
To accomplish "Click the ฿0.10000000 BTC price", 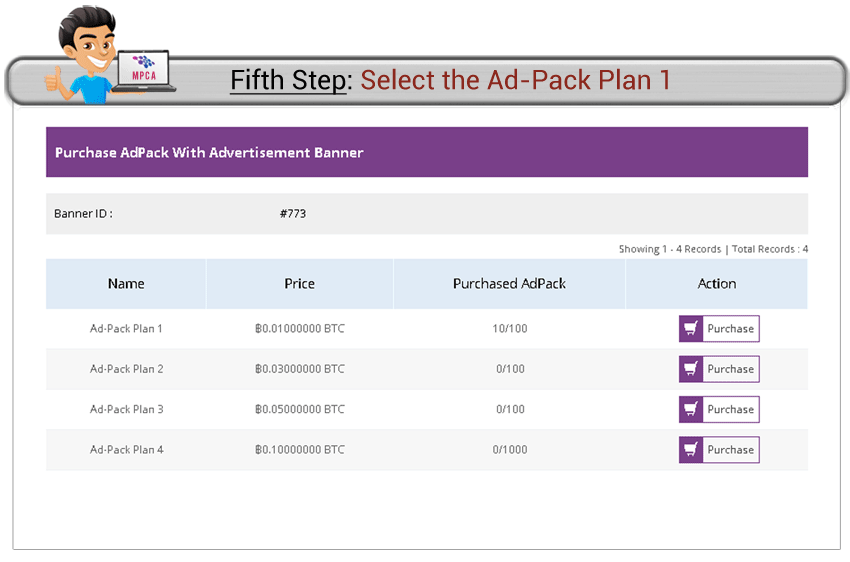I will 300,450.
